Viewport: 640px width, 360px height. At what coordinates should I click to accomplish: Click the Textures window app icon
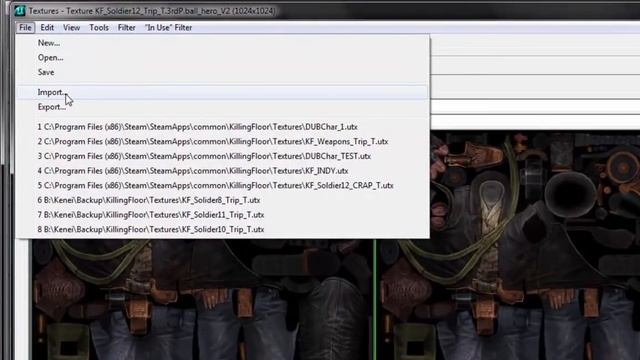click(x=20, y=11)
